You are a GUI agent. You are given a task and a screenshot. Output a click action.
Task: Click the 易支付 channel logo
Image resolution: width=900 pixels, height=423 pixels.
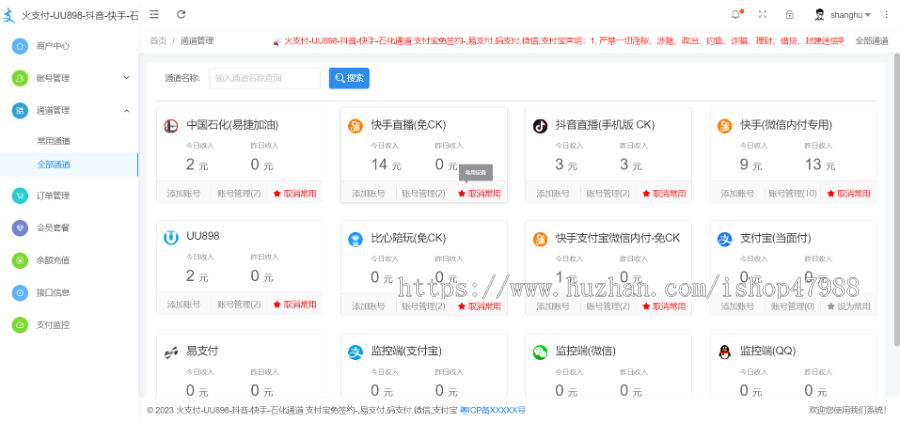pyautogui.click(x=170, y=352)
